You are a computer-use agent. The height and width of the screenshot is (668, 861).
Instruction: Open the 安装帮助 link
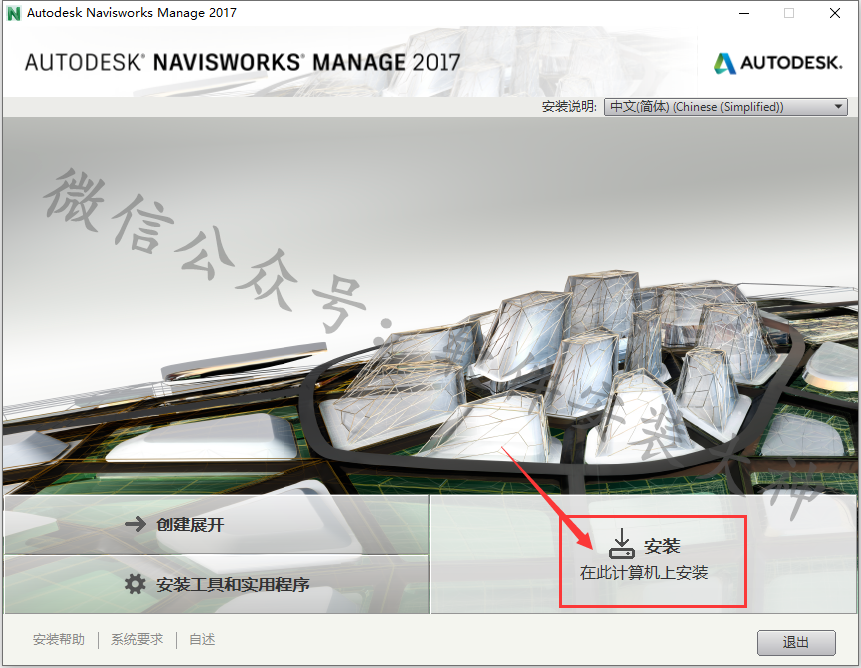click(x=59, y=639)
